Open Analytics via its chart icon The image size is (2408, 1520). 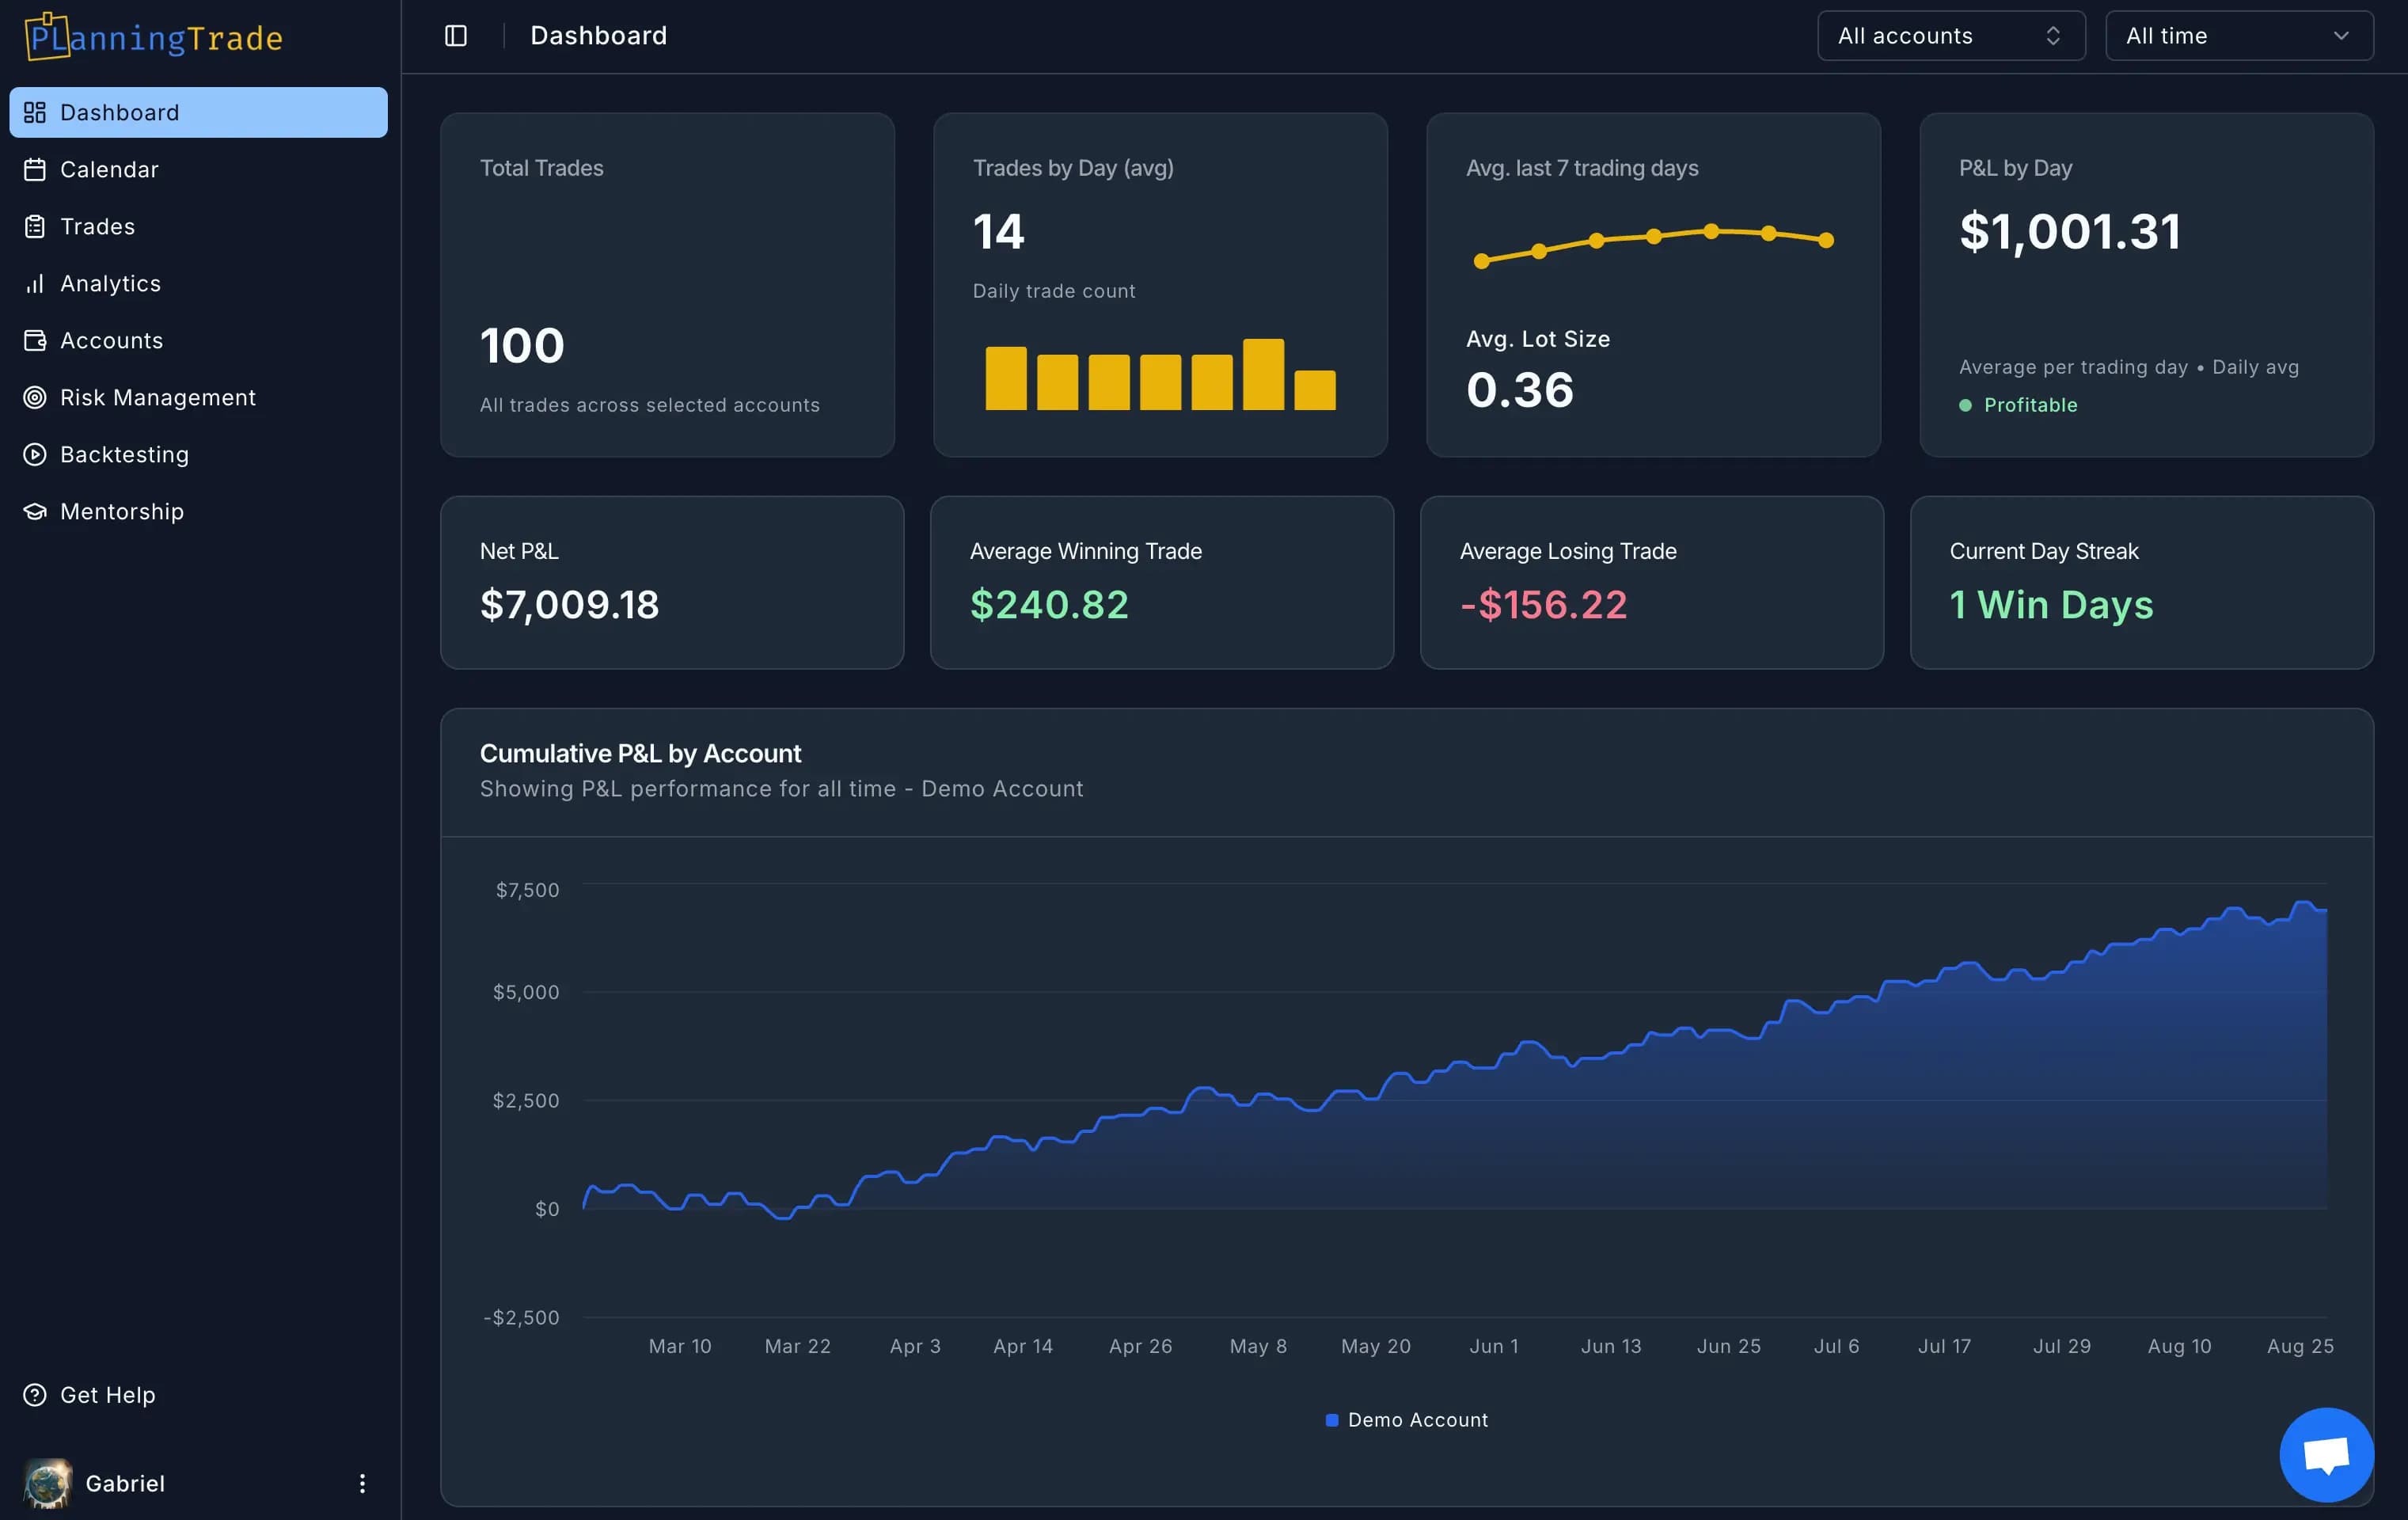point(35,283)
